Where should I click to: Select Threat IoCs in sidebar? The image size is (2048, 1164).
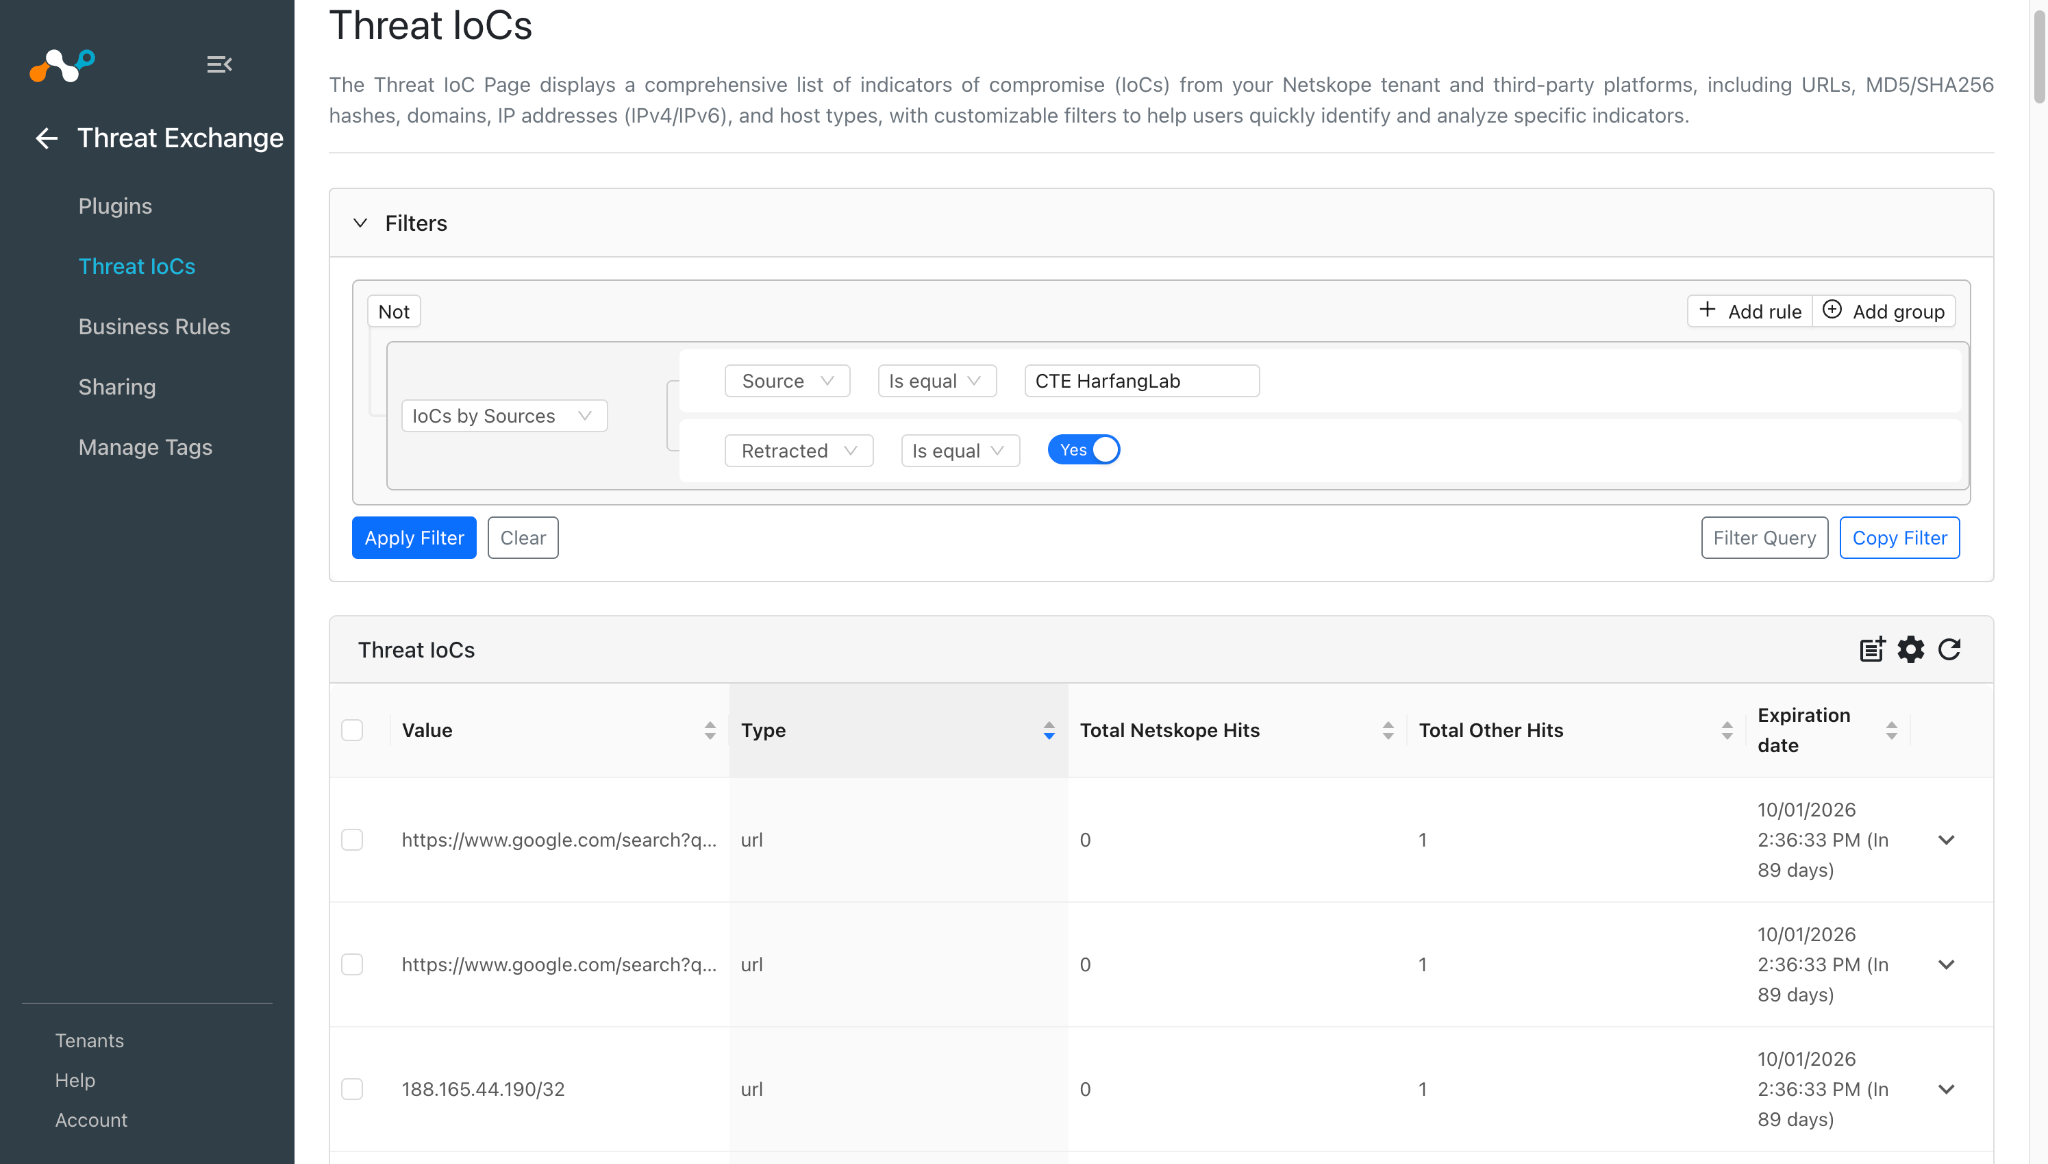pyautogui.click(x=137, y=266)
